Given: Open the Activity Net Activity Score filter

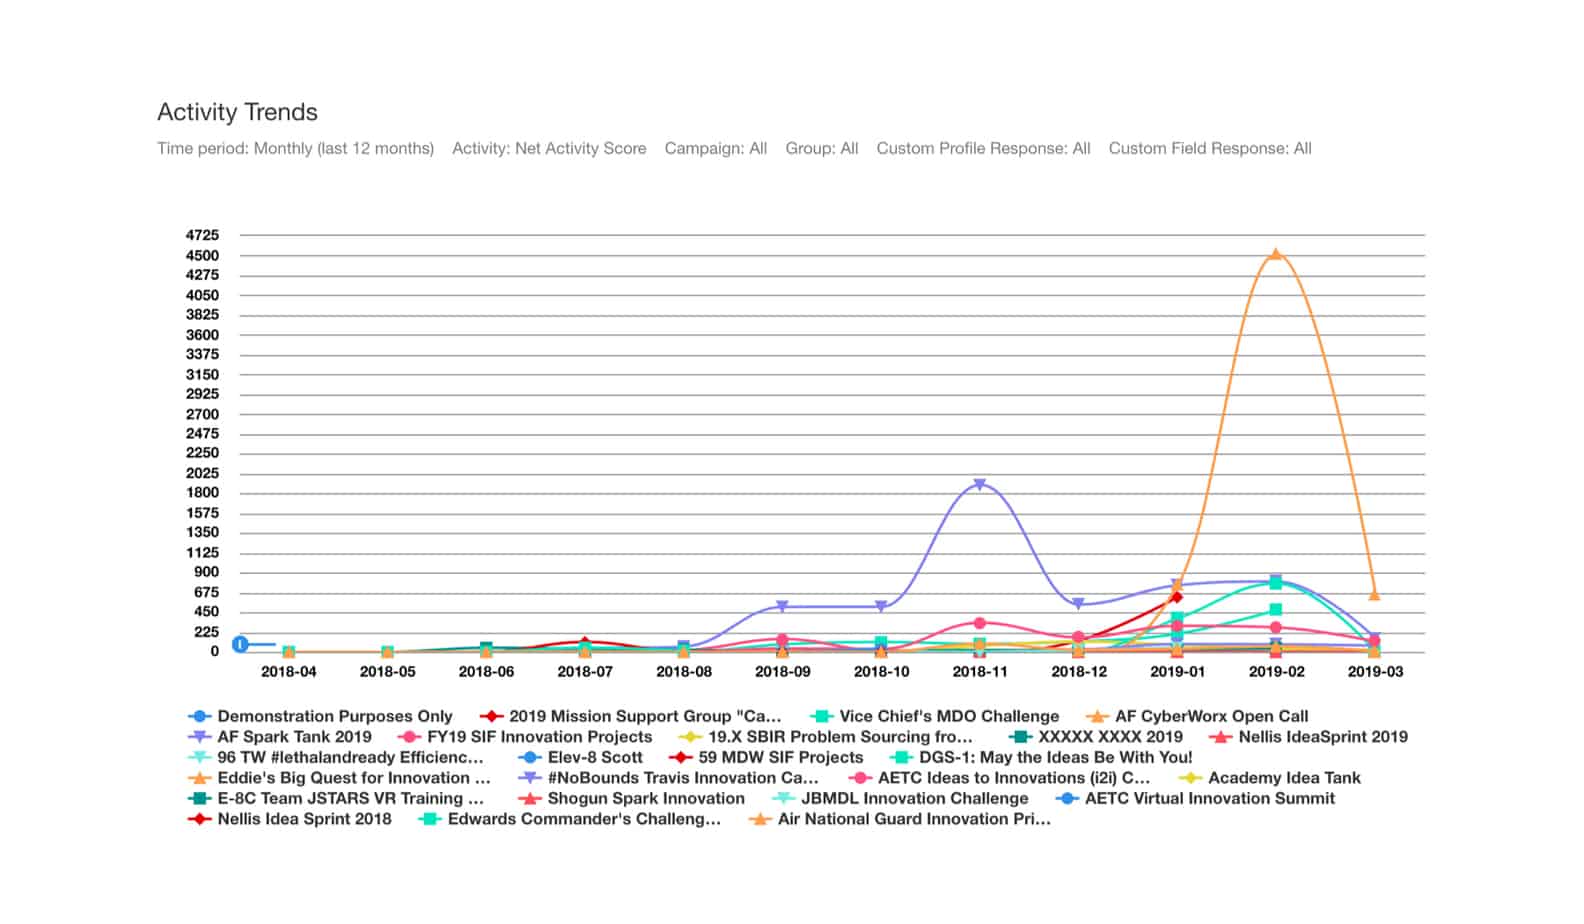Looking at the screenshot, I should [x=549, y=149].
